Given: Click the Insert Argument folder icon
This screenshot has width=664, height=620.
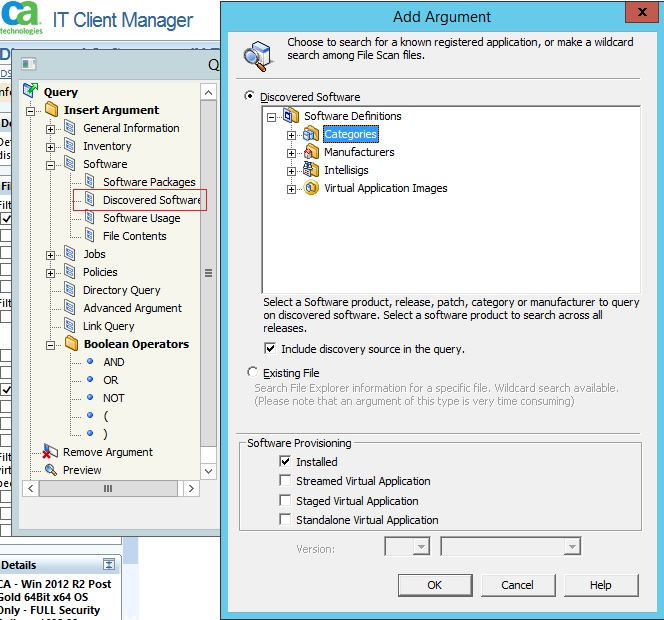Looking at the screenshot, I should pos(52,109).
